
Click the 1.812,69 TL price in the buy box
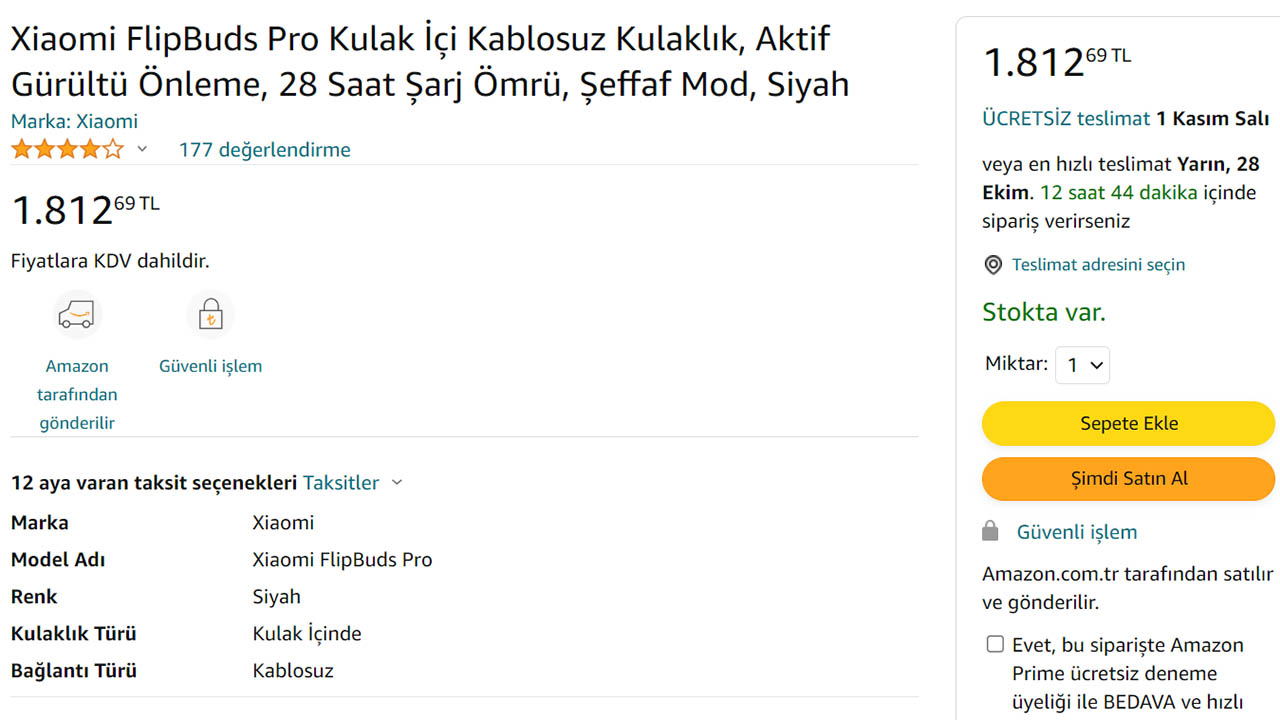(1056, 62)
